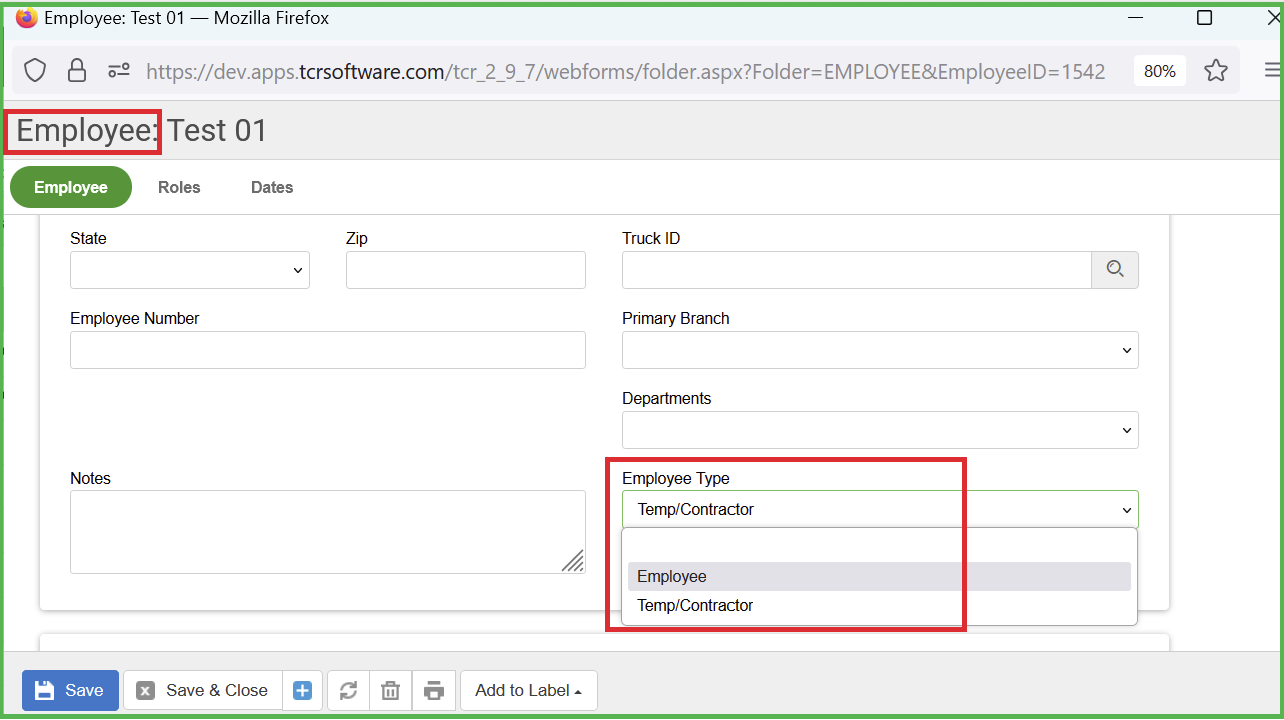Click the browser URL address bar
Viewport: 1284px width, 720px height.
coord(625,71)
